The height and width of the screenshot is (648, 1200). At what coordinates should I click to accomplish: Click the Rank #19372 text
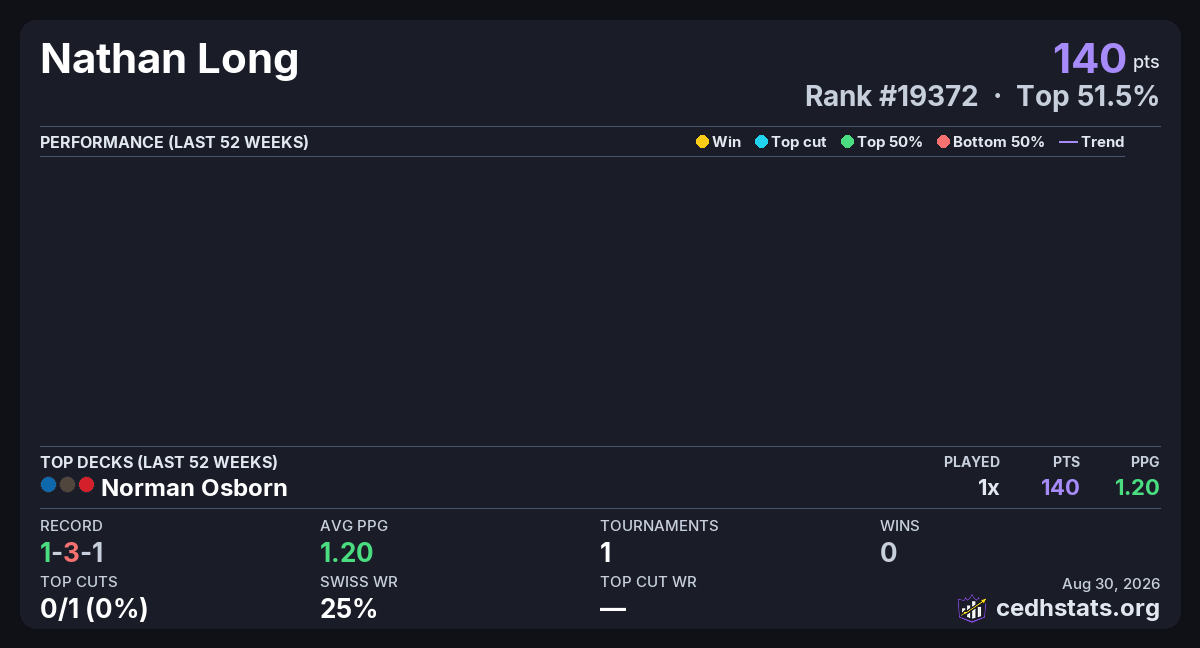(x=891, y=96)
